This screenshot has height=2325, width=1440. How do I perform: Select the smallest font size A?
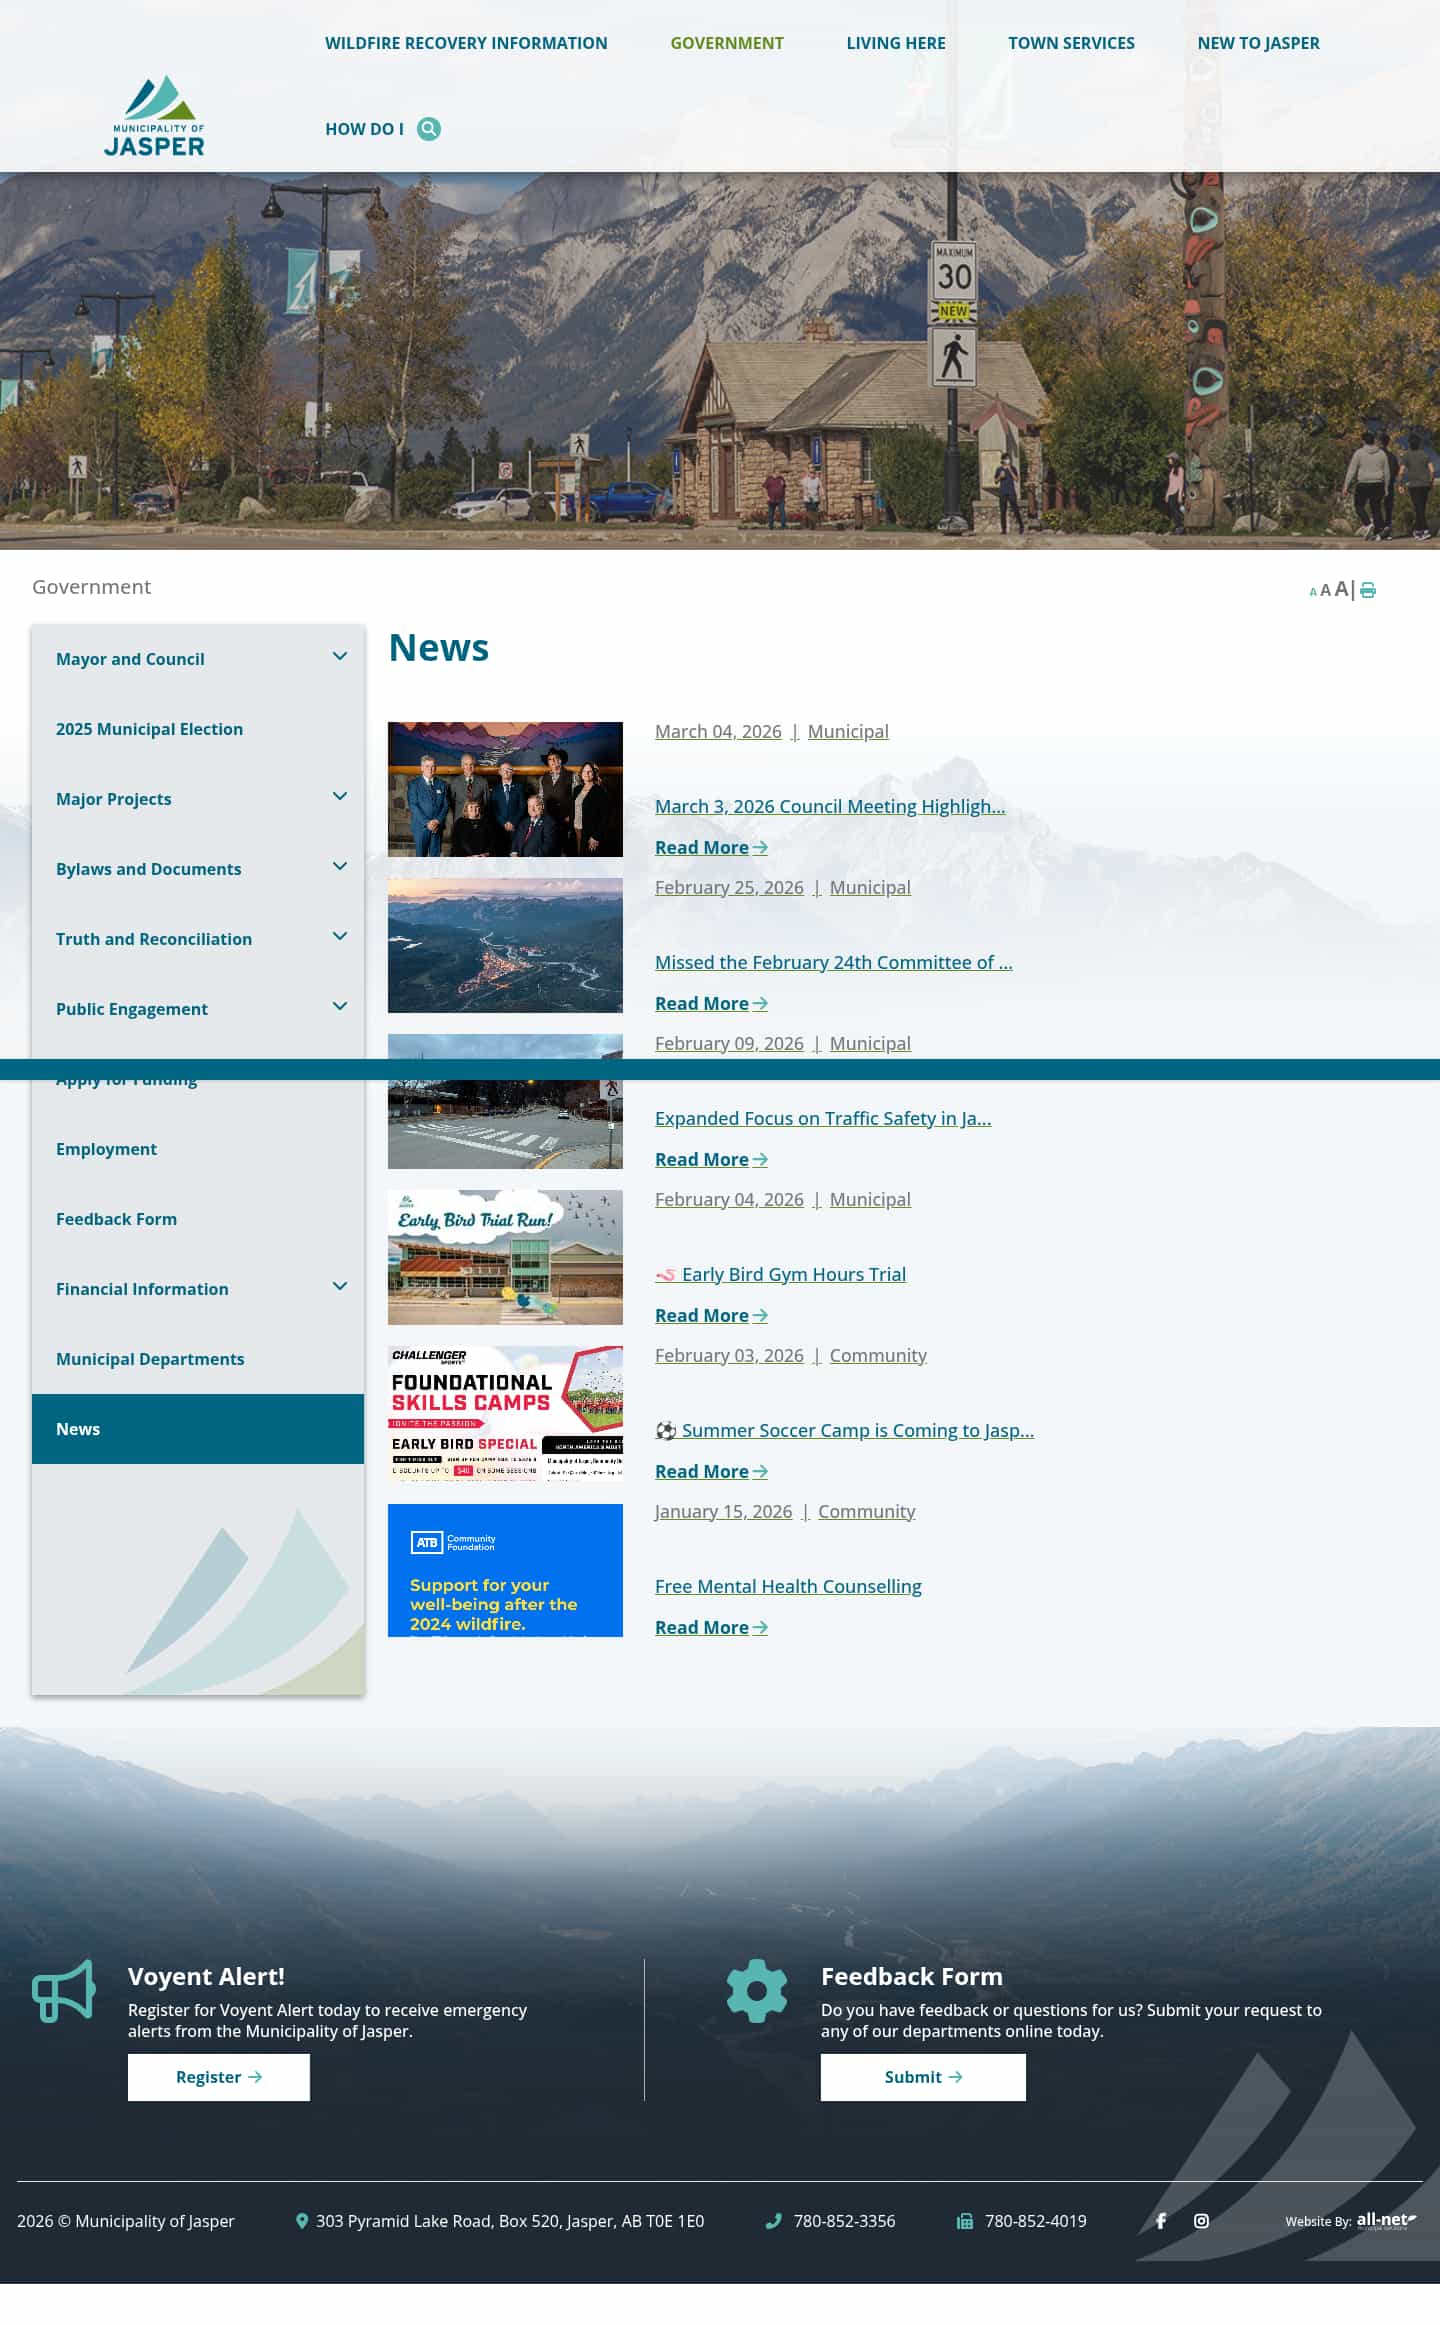click(1313, 592)
